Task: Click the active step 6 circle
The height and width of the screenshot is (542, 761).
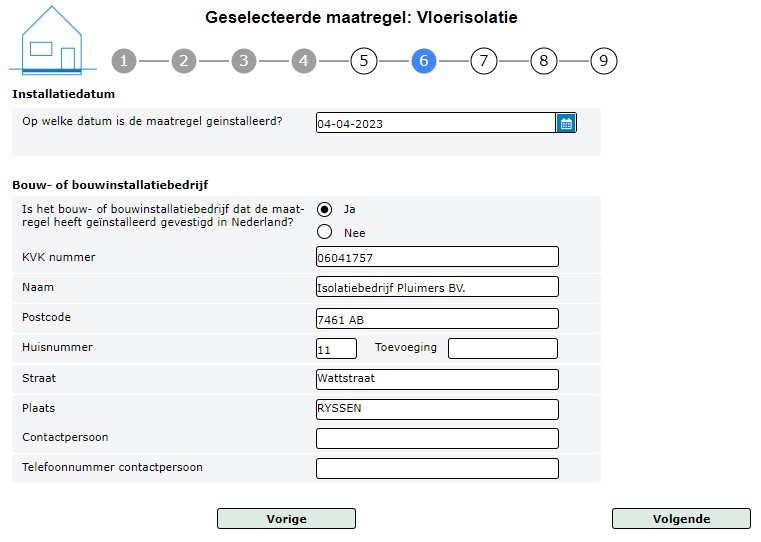Action: coord(424,61)
